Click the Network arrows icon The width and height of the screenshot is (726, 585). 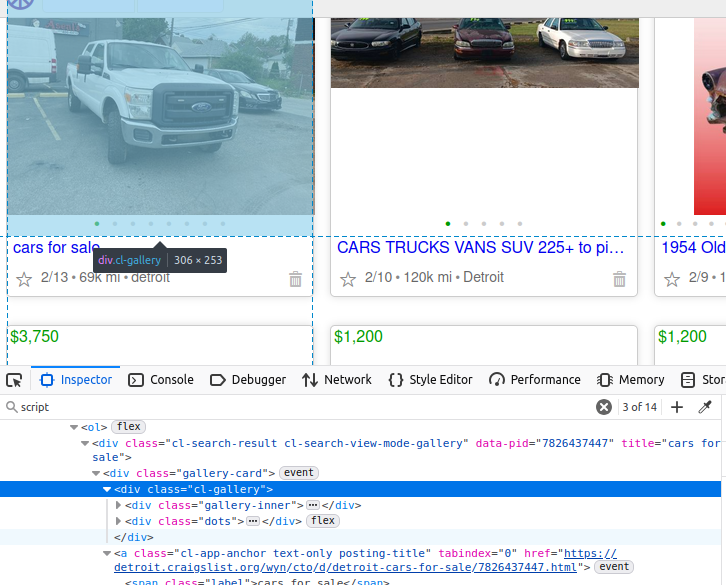310,380
